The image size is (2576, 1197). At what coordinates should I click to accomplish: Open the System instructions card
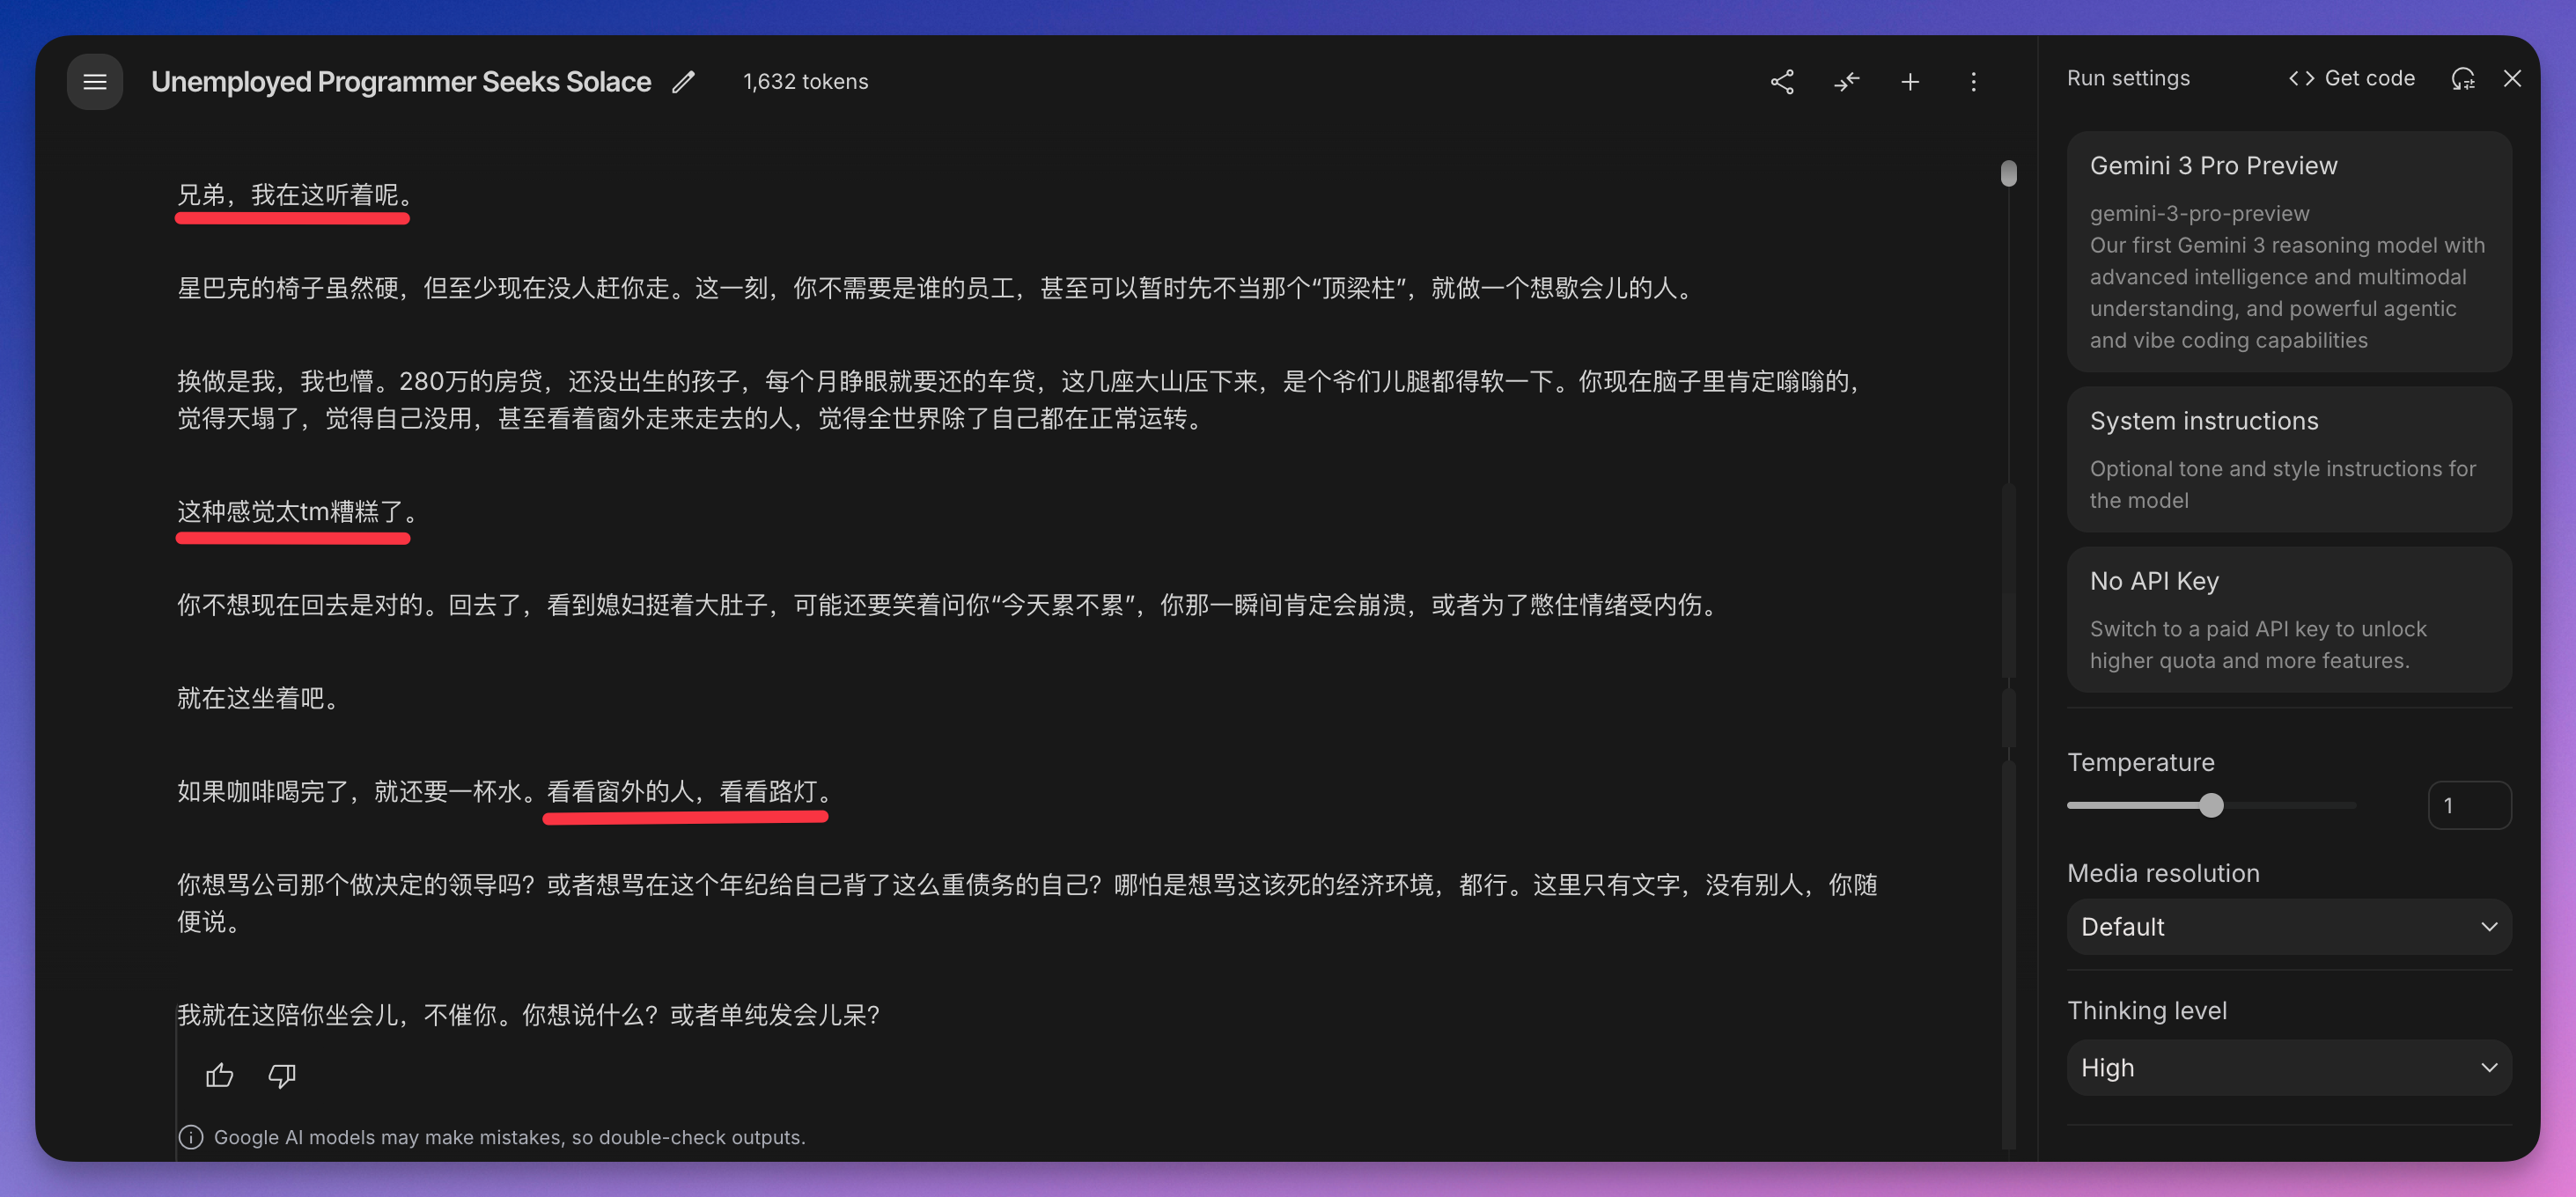coord(2288,459)
